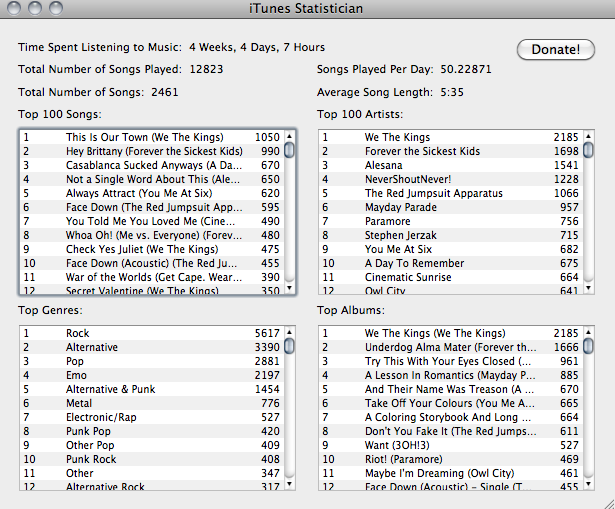
Task: Select Always Attract (You Me At Six)
Action: [152, 193]
